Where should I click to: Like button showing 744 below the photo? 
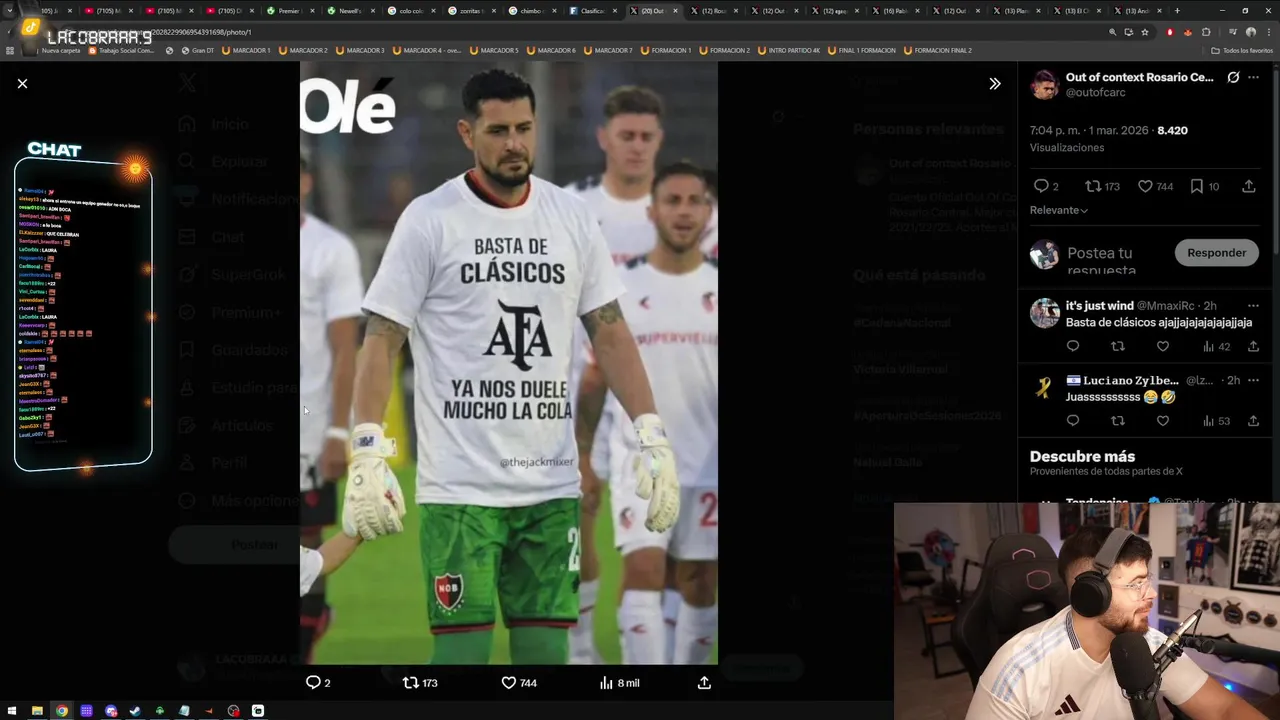click(x=519, y=682)
